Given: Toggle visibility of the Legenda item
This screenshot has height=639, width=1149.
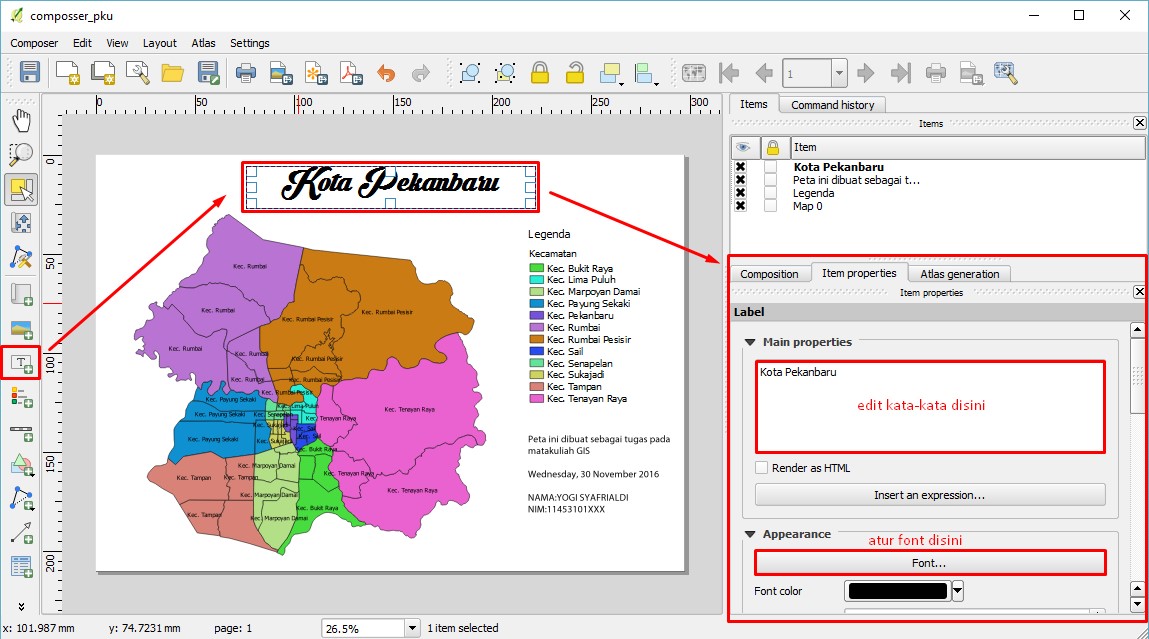Looking at the screenshot, I should [740, 193].
